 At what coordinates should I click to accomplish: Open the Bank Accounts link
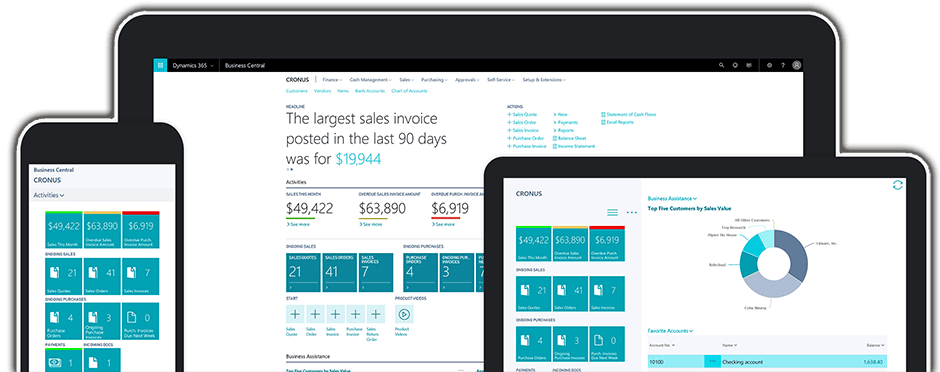pyautogui.click(x=370, y=91)
